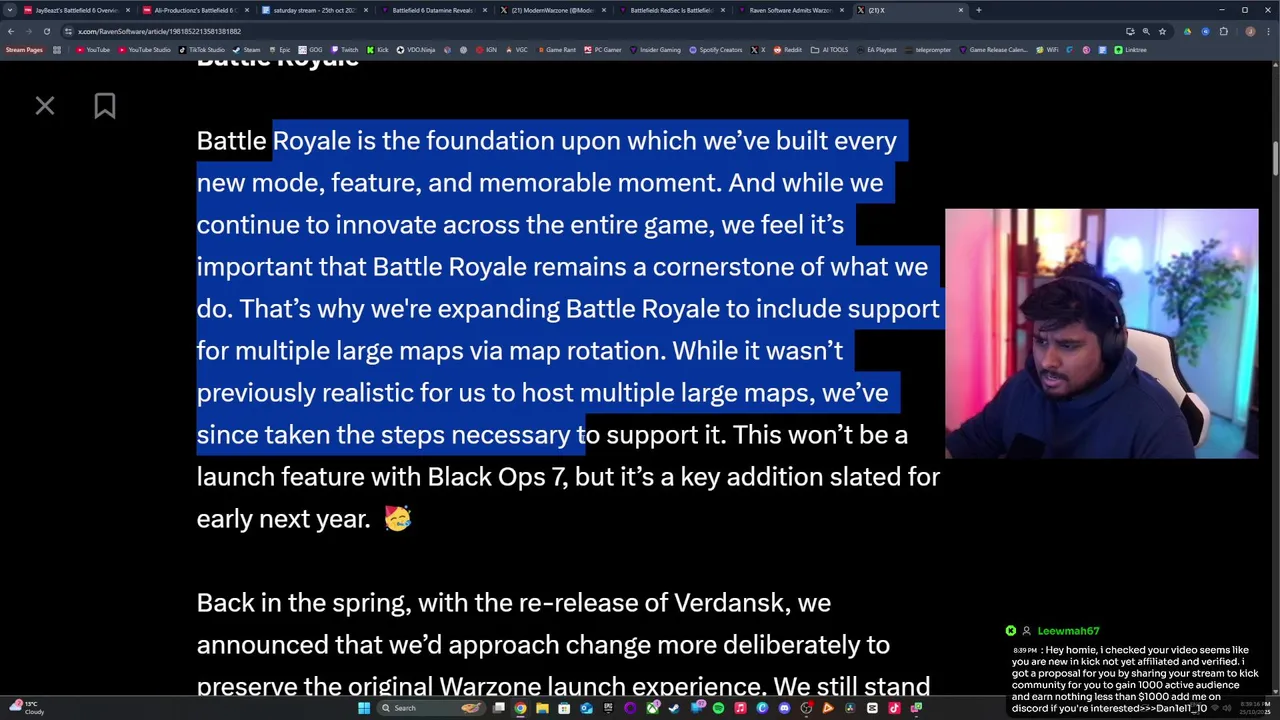
Task: Open the Twitch bookmark
Action: [344, 50]
